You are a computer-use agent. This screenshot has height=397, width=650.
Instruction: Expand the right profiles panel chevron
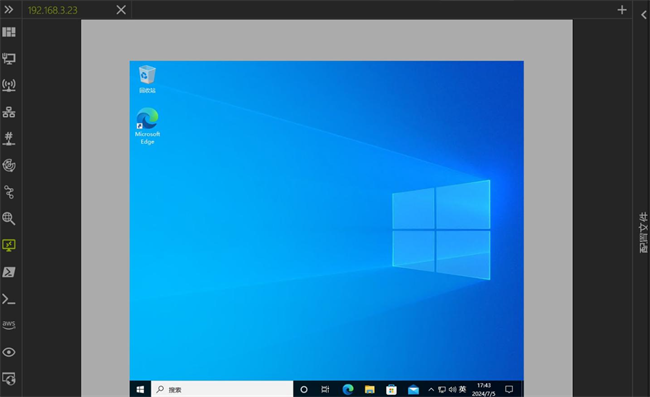tap(643, 15)
